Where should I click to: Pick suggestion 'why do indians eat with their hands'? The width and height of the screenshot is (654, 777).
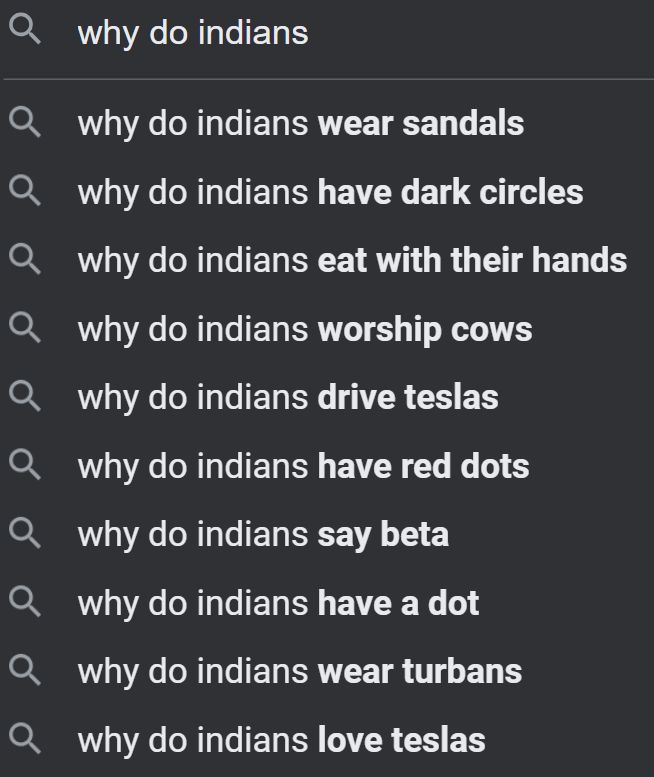[352, 260]
